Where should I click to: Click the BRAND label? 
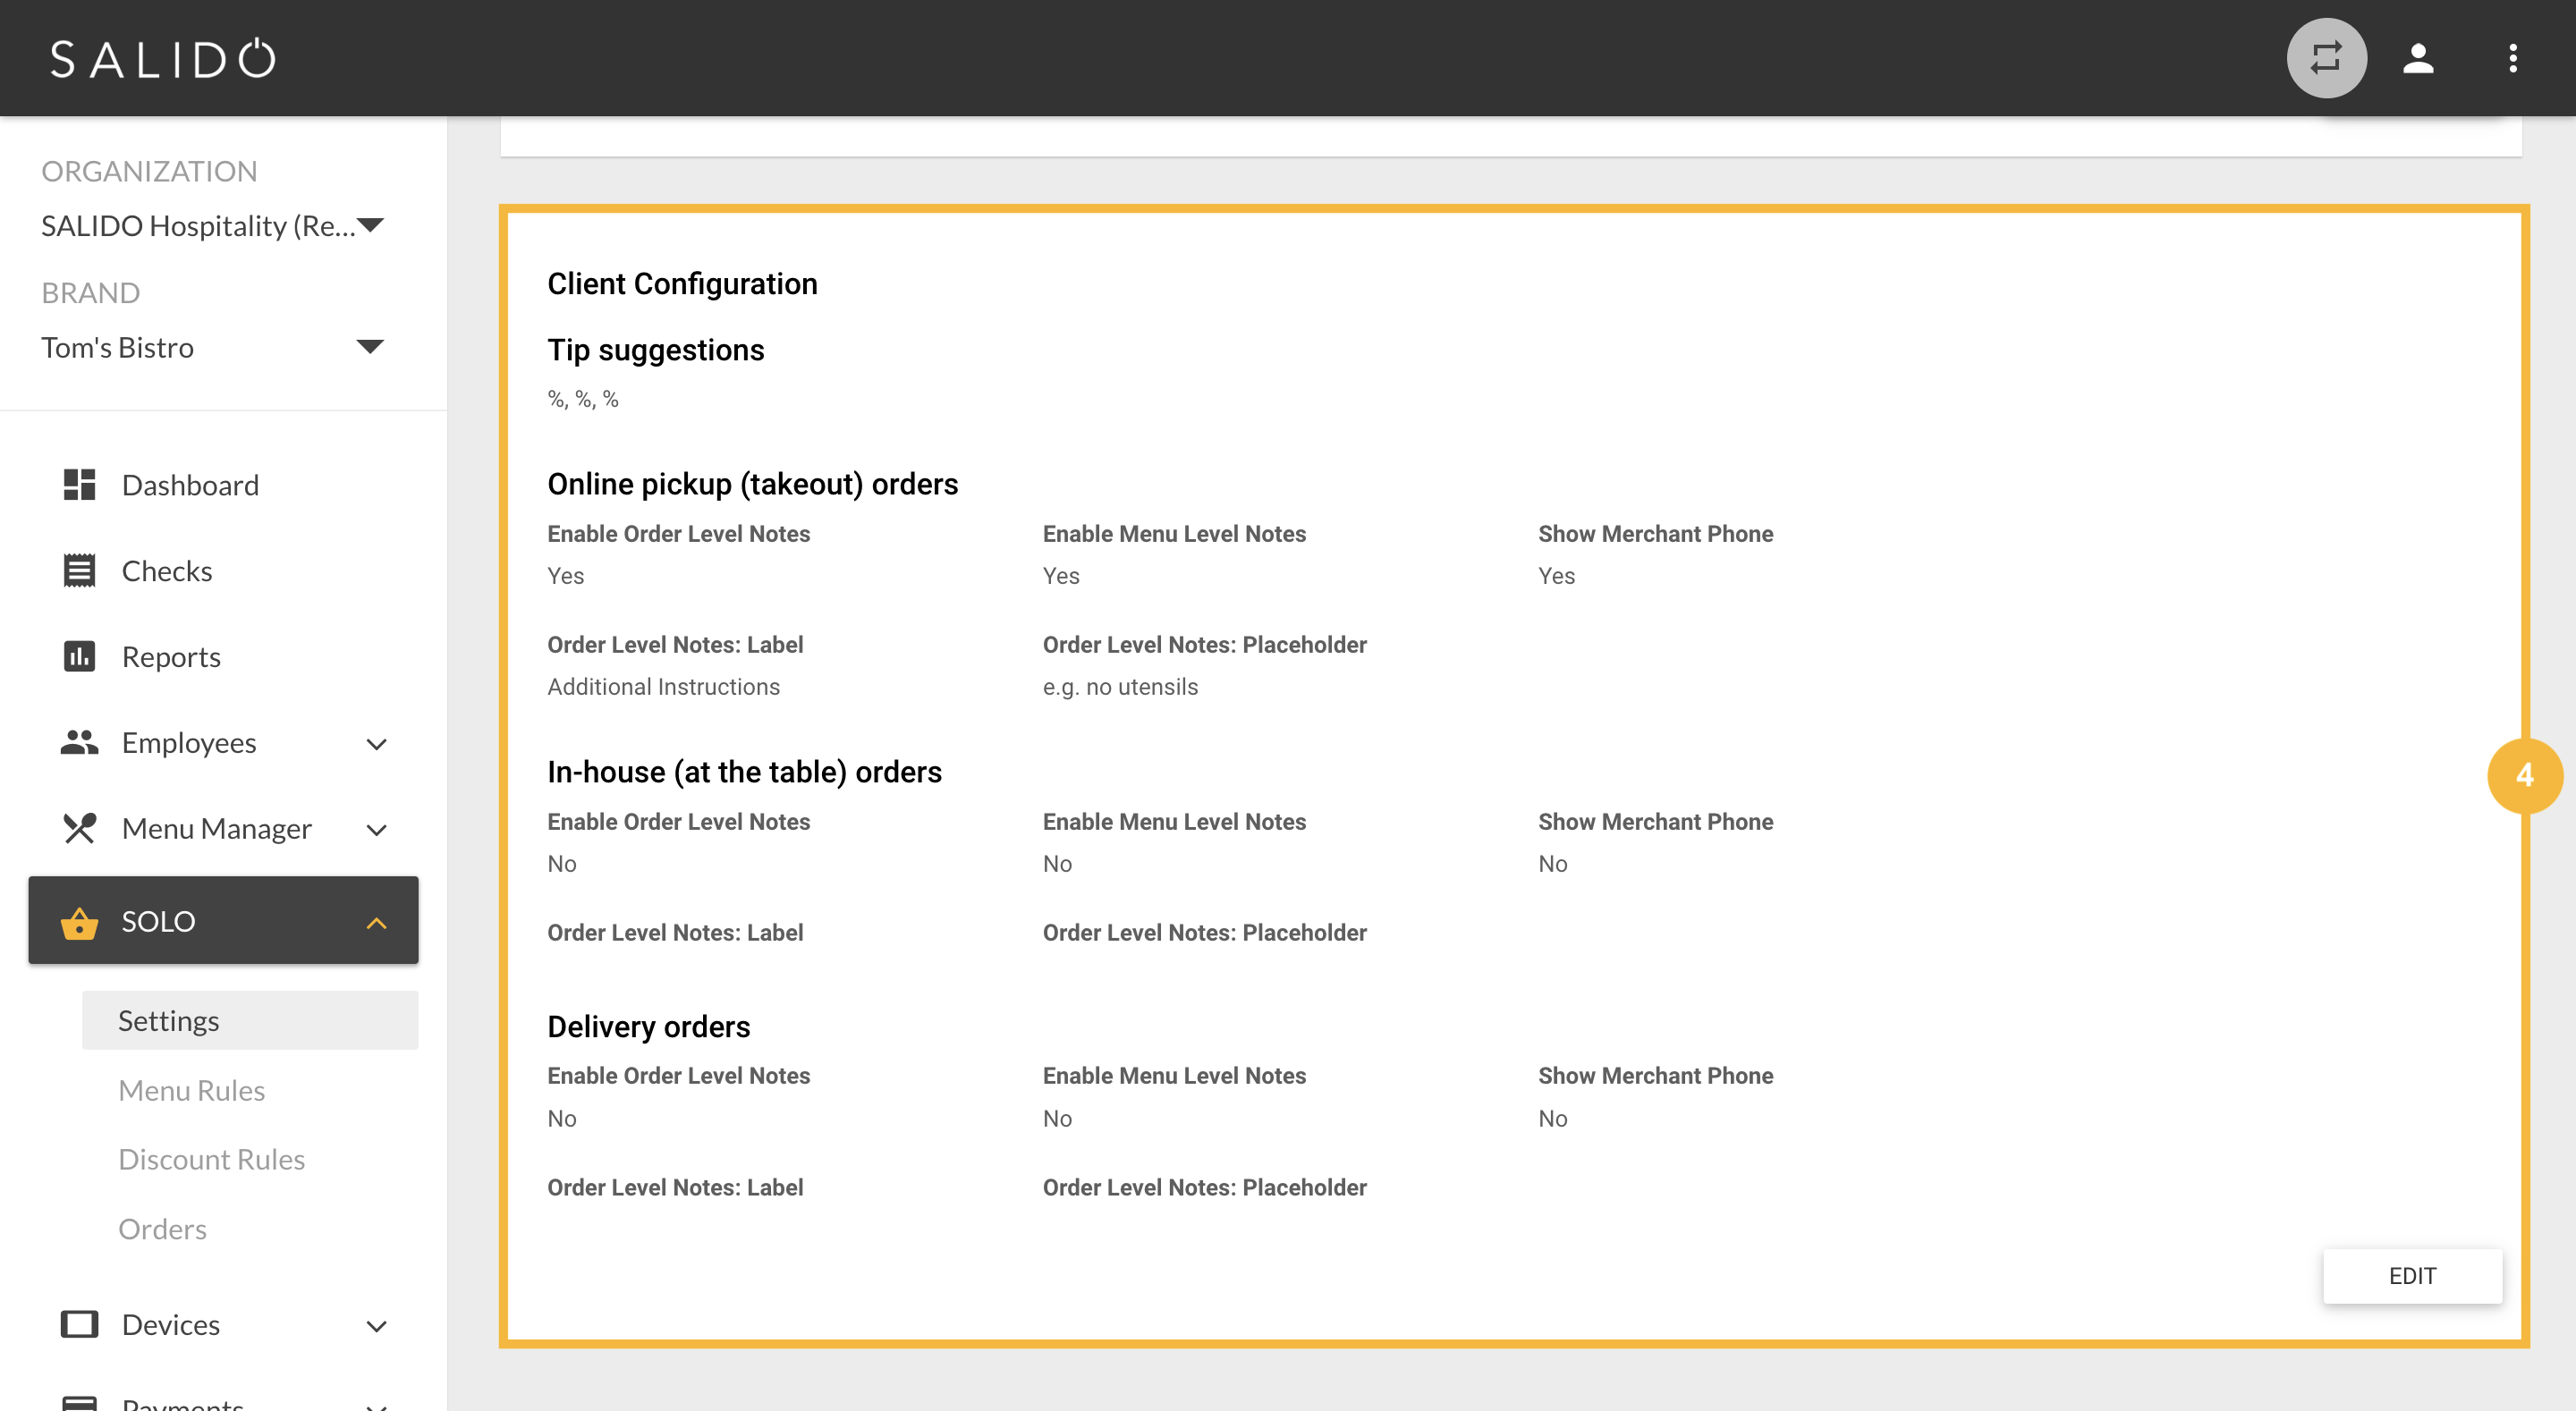point(90,293)
